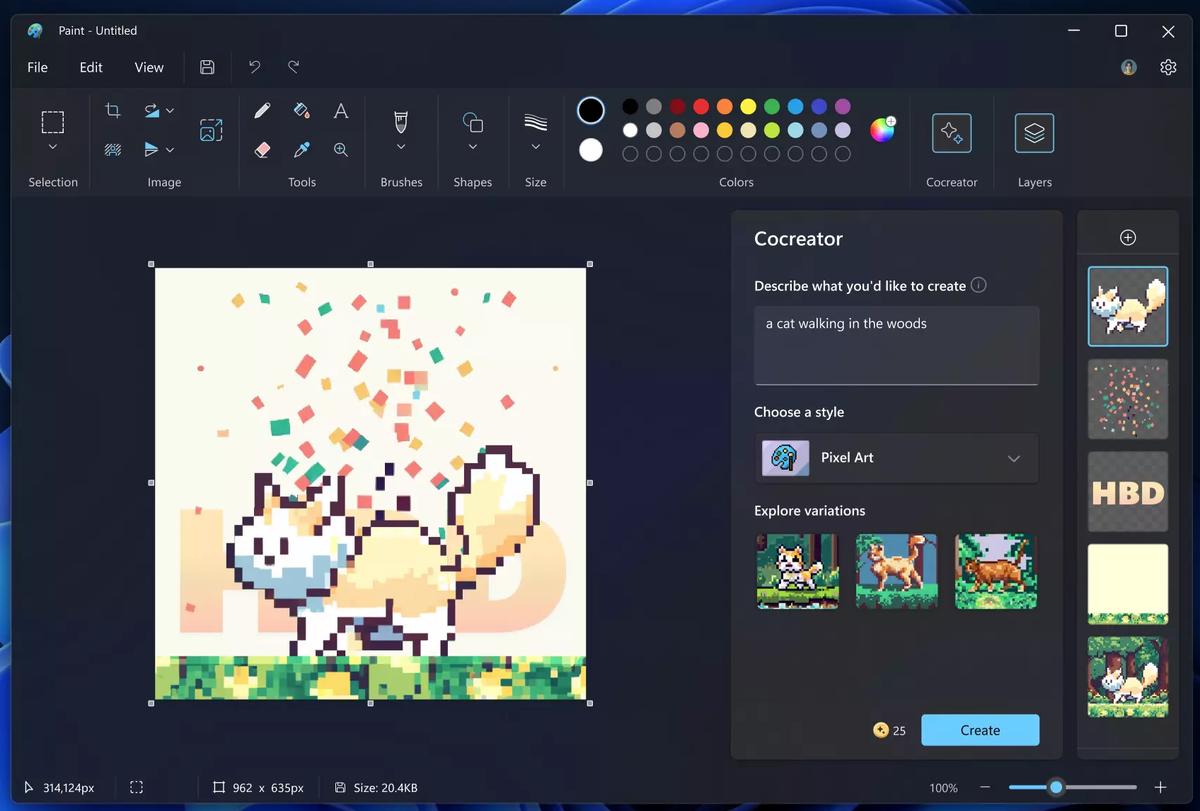Click the Save icon
The image size is (1200, 811).
(207, 67)
